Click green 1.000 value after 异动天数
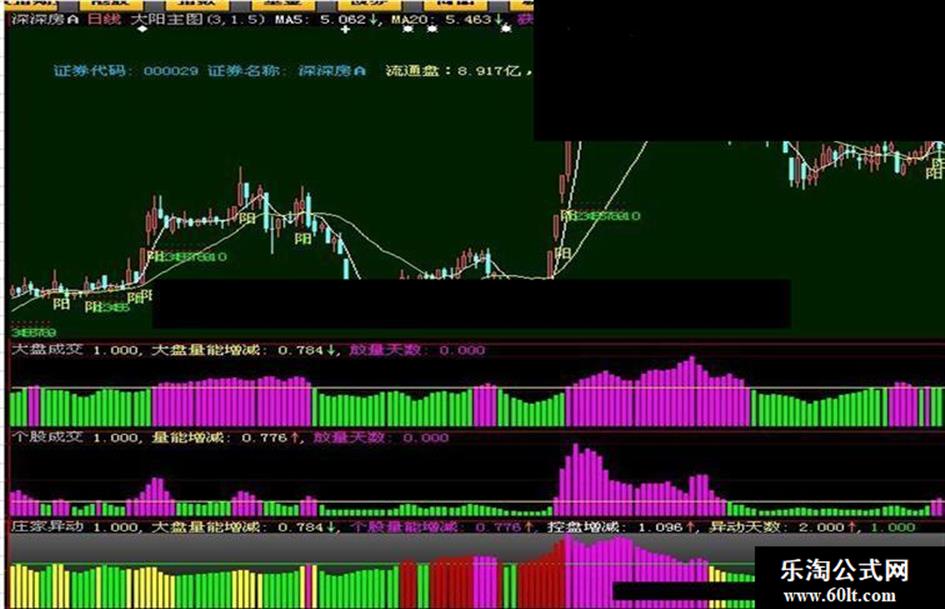 click(893, 527)
